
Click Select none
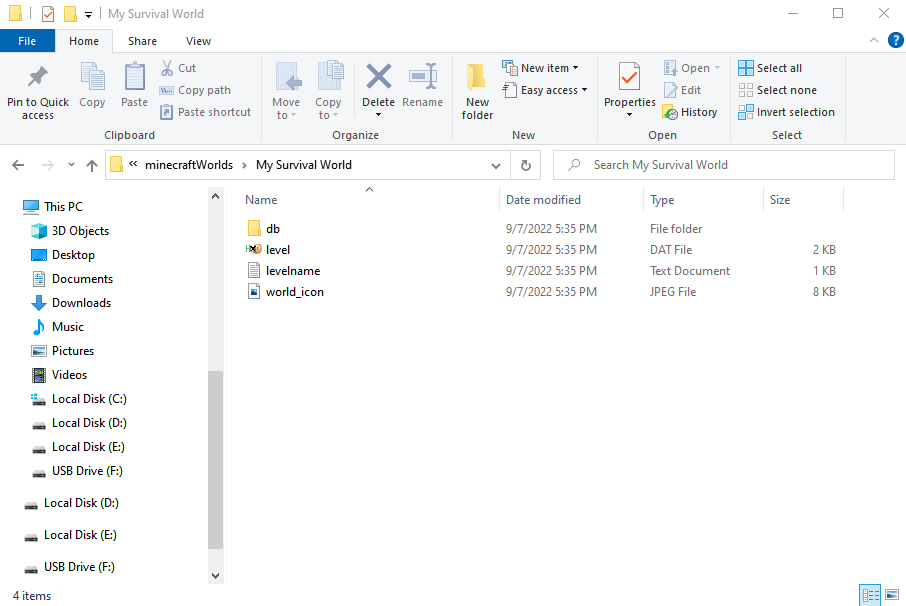click(x=778, y=90)
